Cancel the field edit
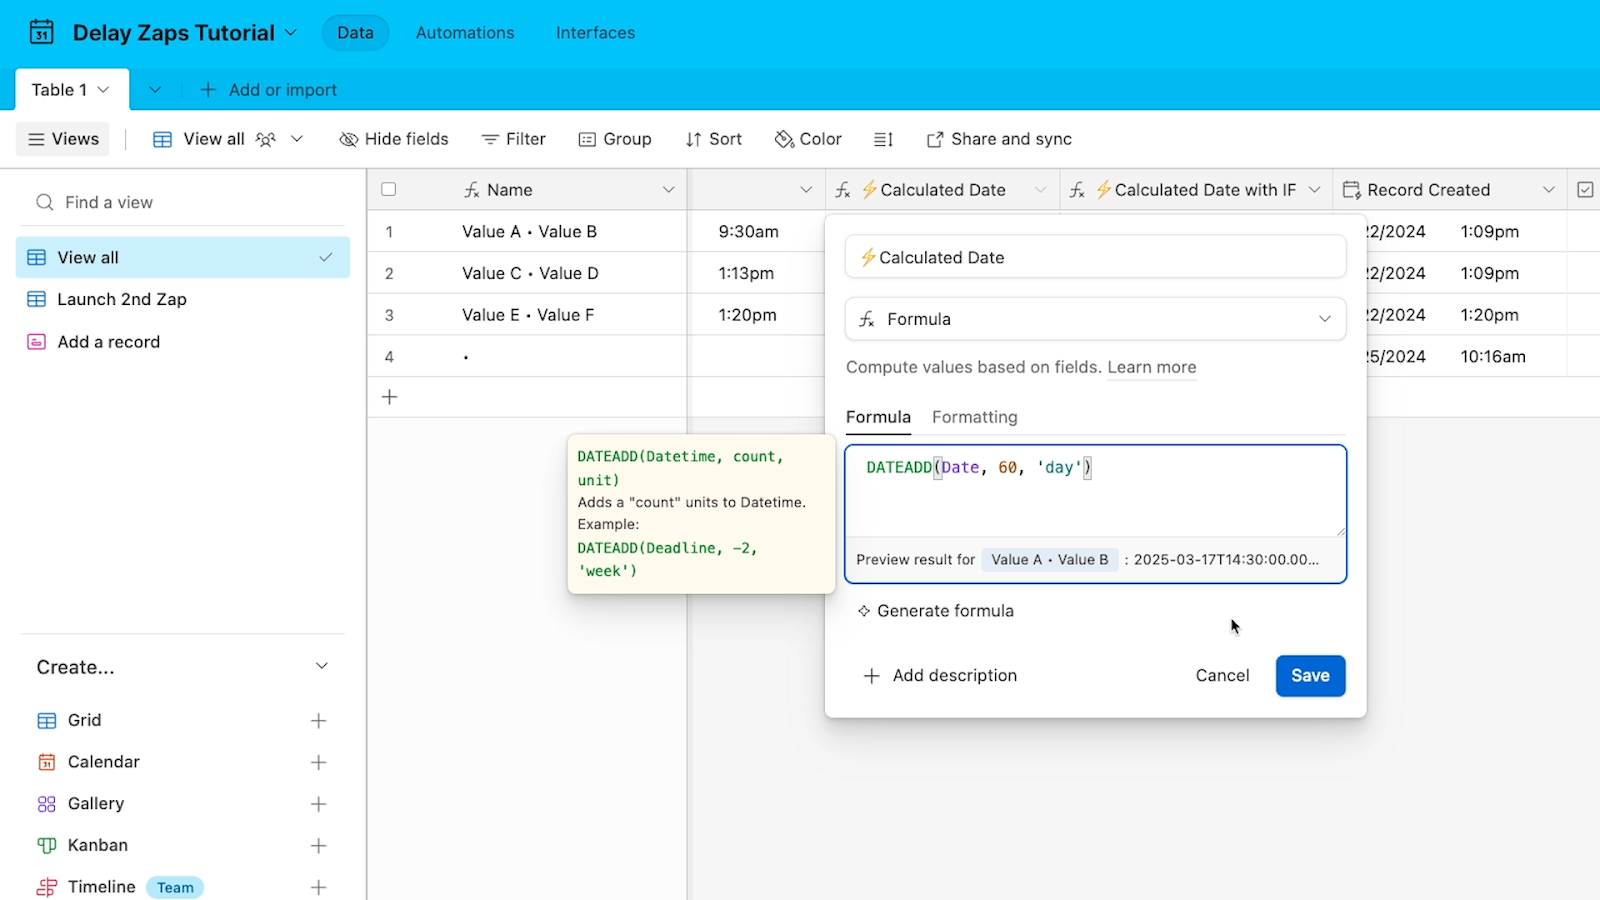 (1222, 676)
